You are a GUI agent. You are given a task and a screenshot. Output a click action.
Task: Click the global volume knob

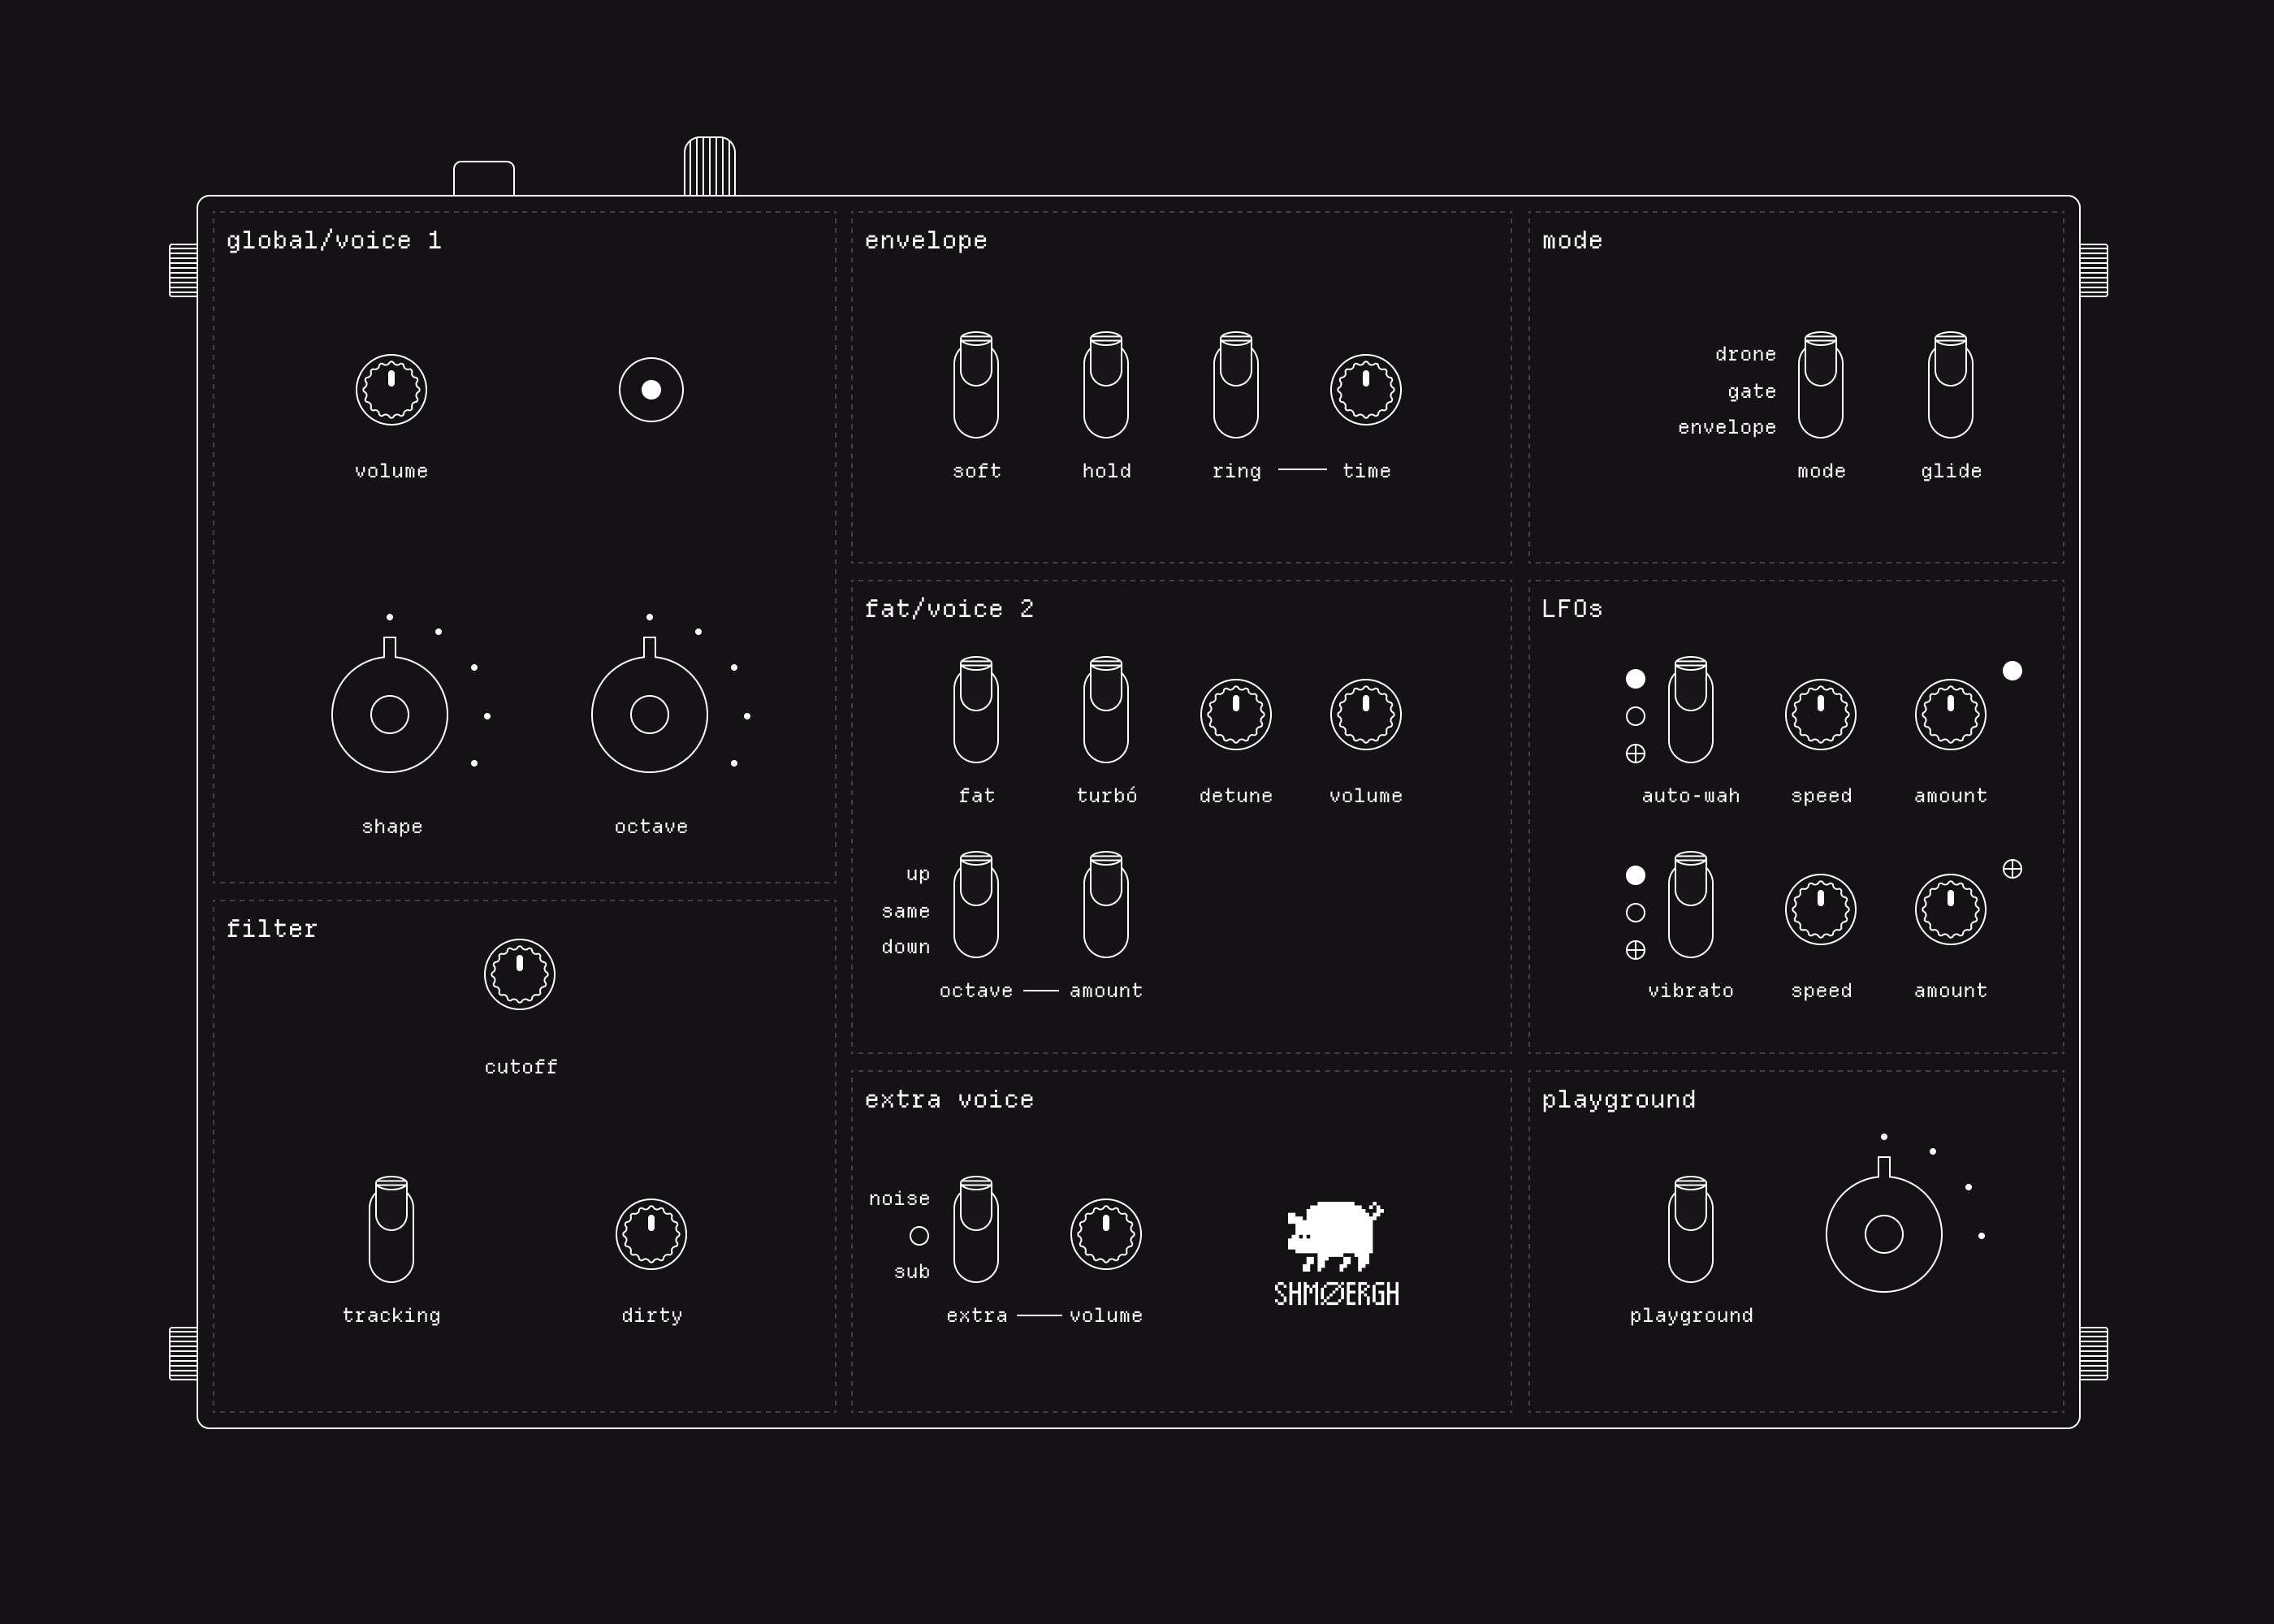coord(391,390)
